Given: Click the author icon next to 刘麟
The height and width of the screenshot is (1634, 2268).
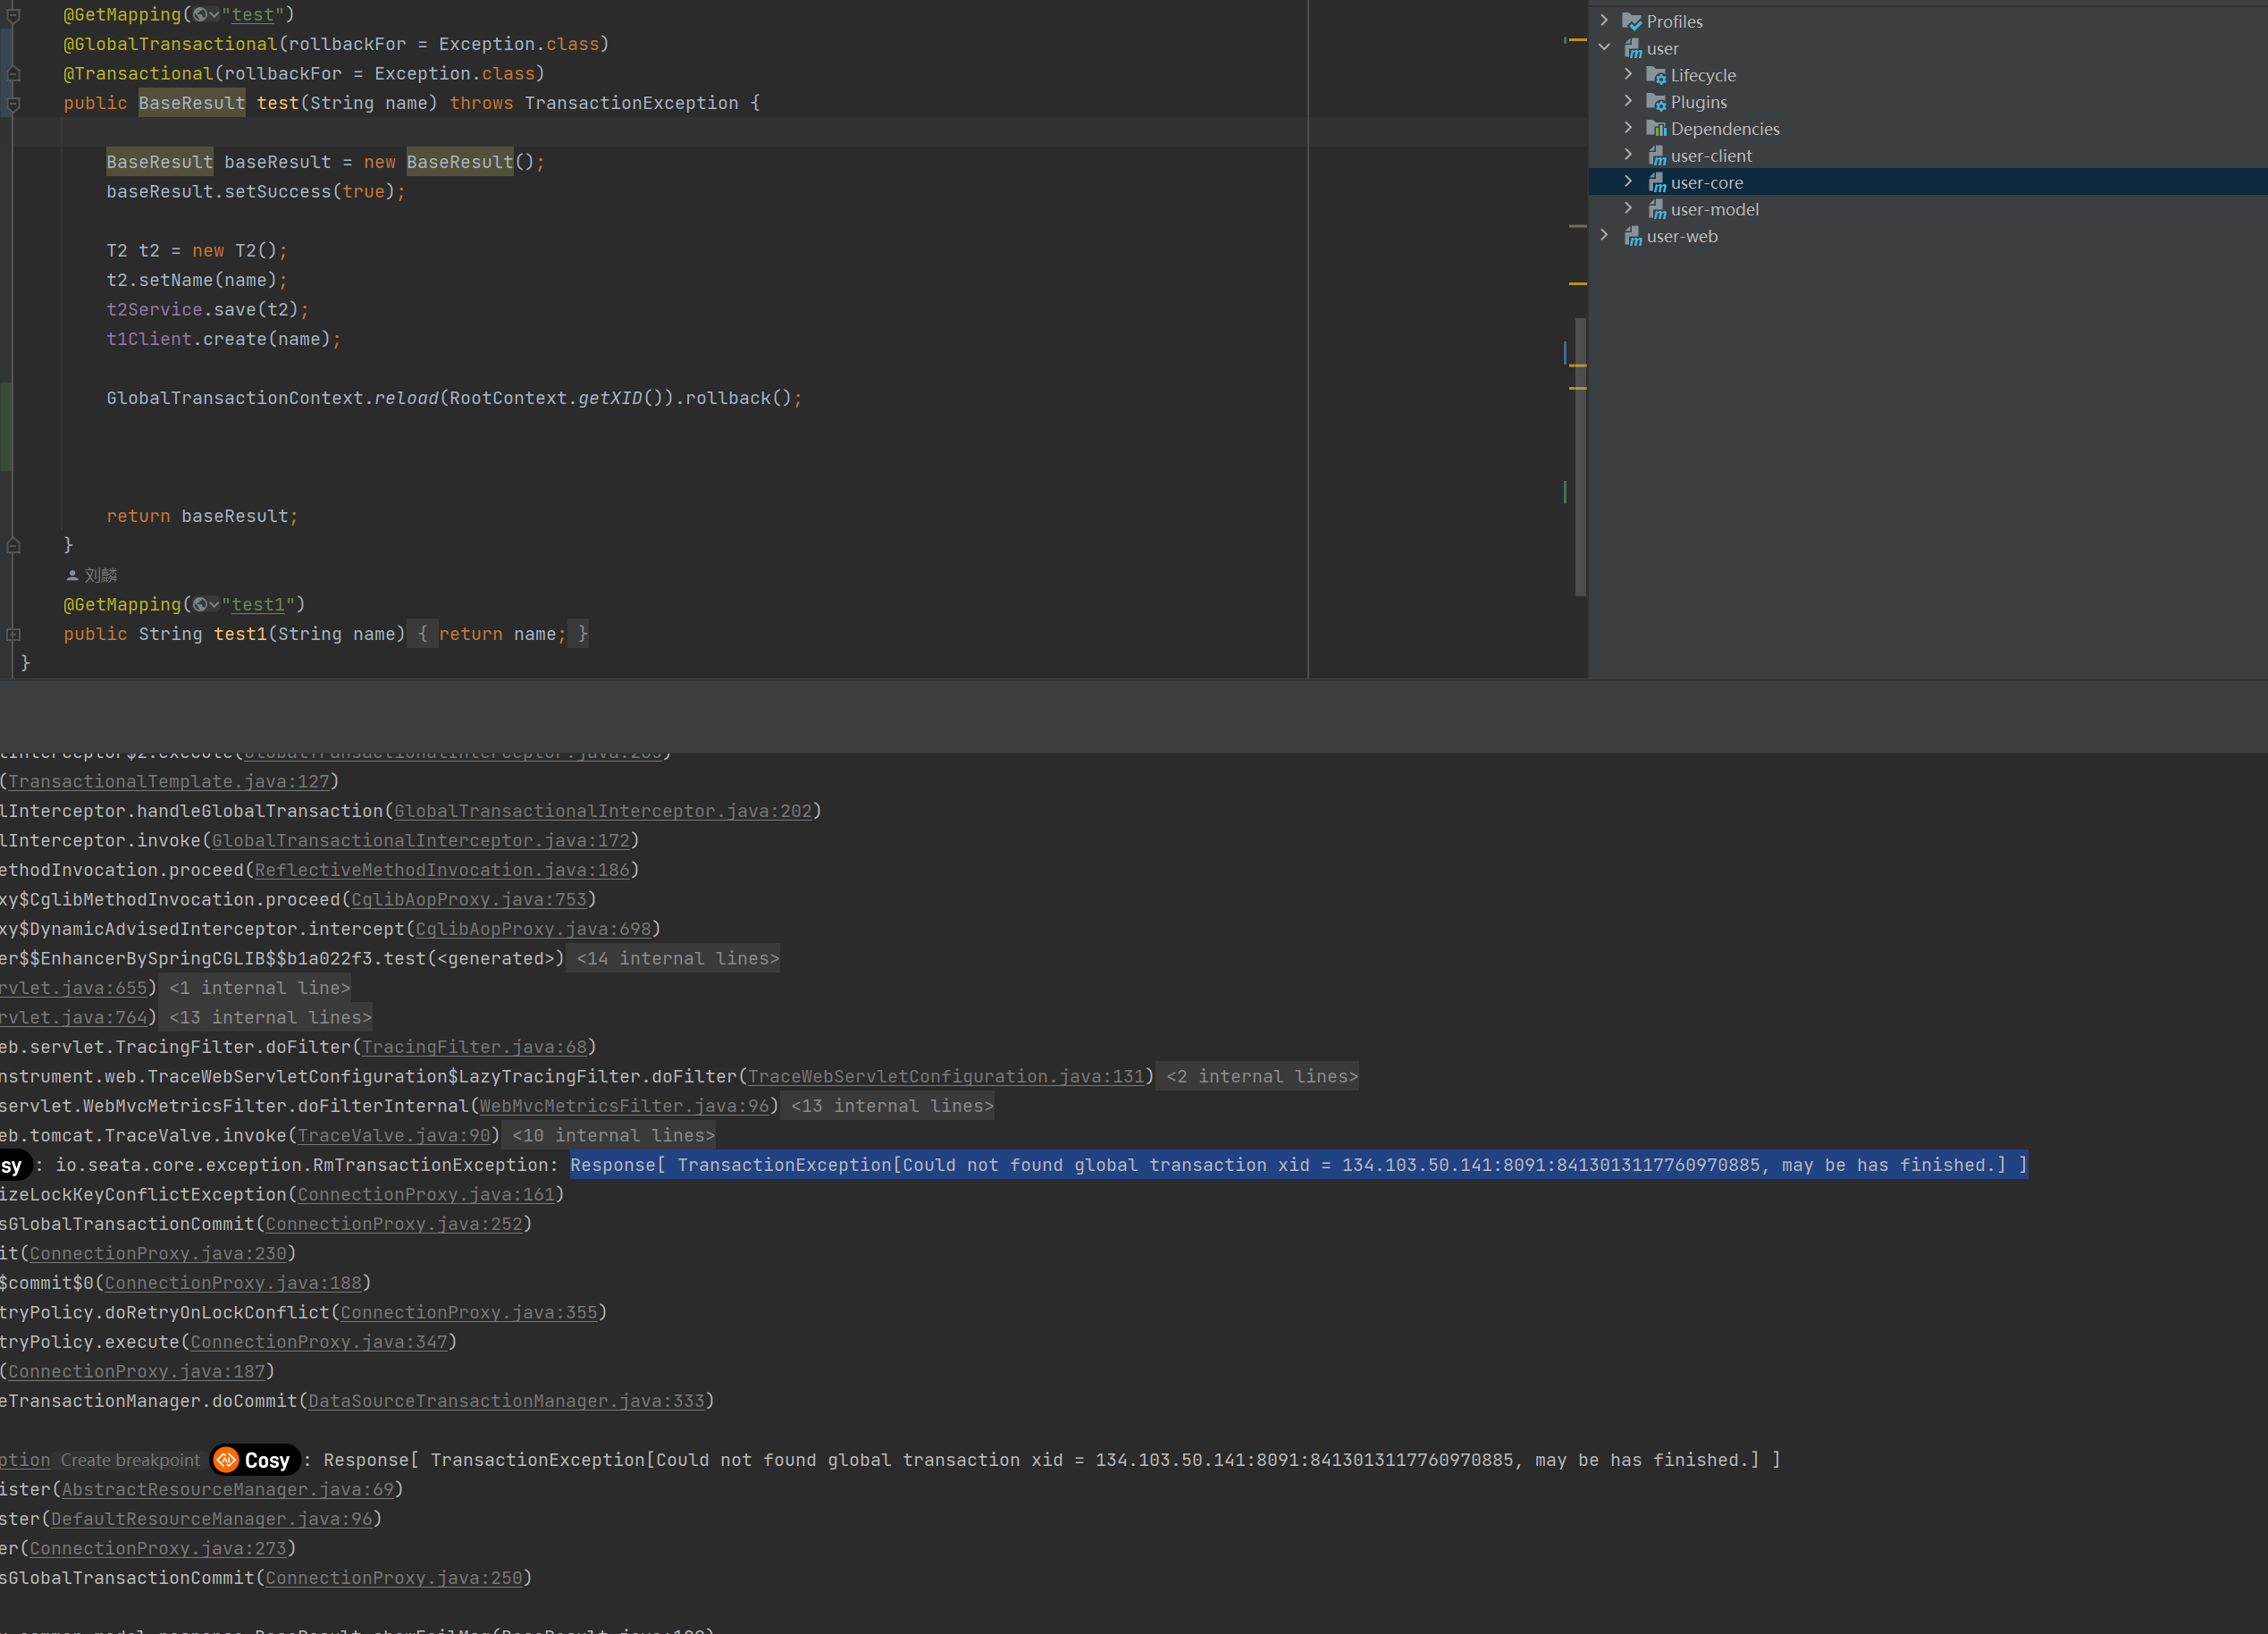Looking at the screenshot, I should 72,575.
